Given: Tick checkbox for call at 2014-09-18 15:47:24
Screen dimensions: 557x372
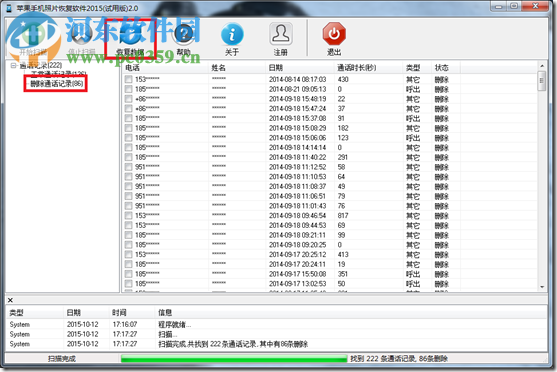Looking at the screenshot, I should [x=129, y=108].
